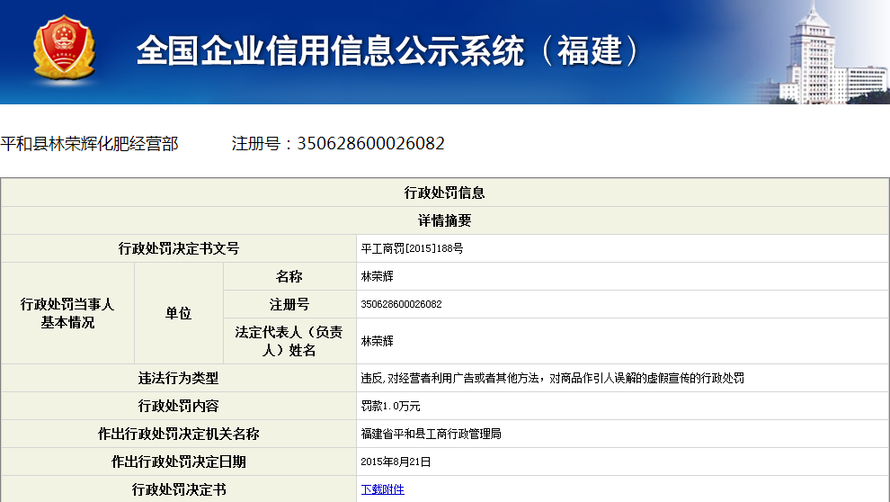This screenshot has width=890, height=502.
Task: Click the building image in the banner
Action: (x=822, y=54)
